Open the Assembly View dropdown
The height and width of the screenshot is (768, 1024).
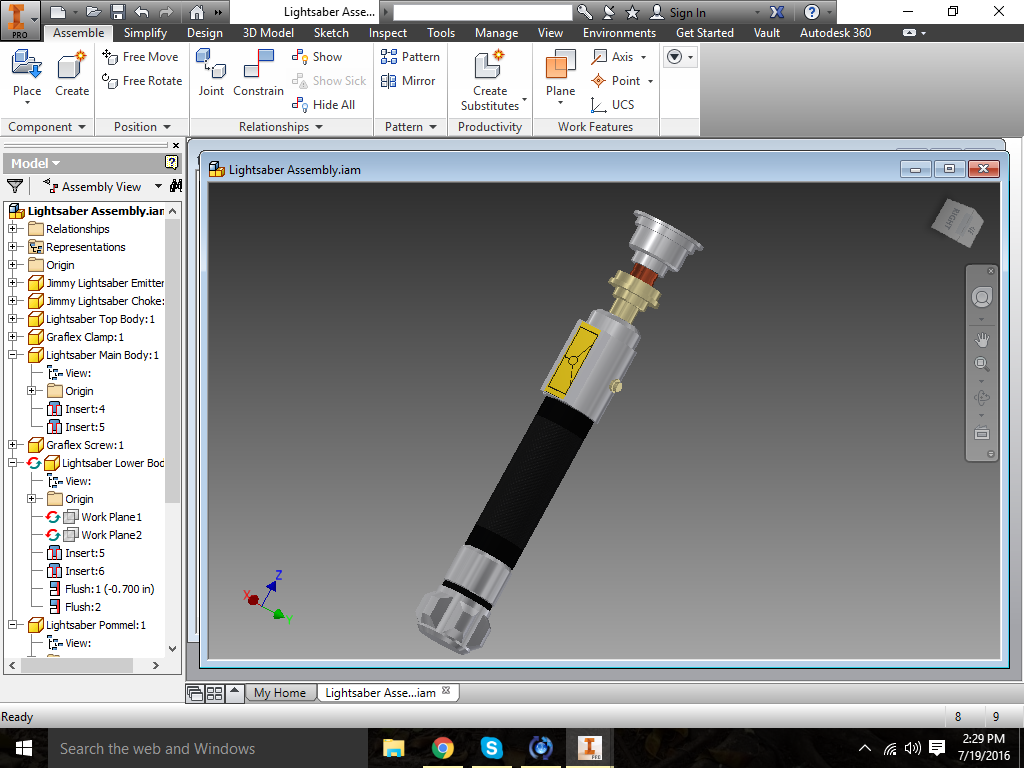(158, 187)
